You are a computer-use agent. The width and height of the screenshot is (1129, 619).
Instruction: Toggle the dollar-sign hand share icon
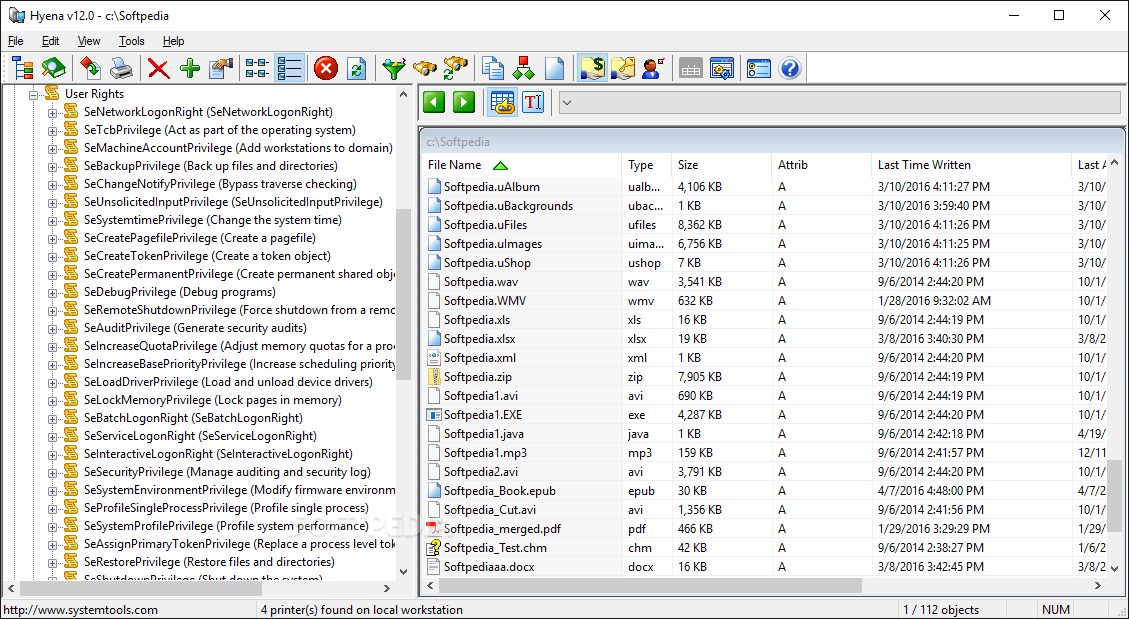click(x=592, y=68)
